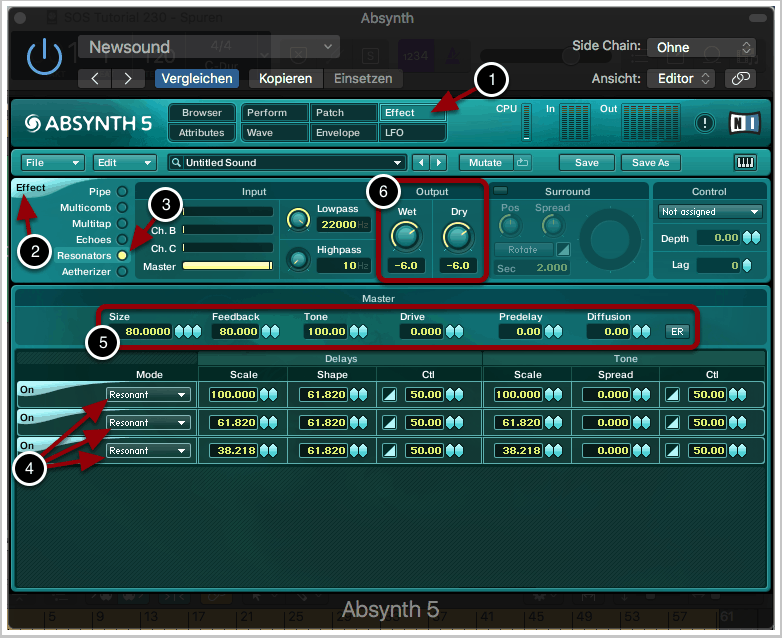Click the Save As button
Image resolution: width=782 pixels, height=638 pixels.
click(649, 162)
